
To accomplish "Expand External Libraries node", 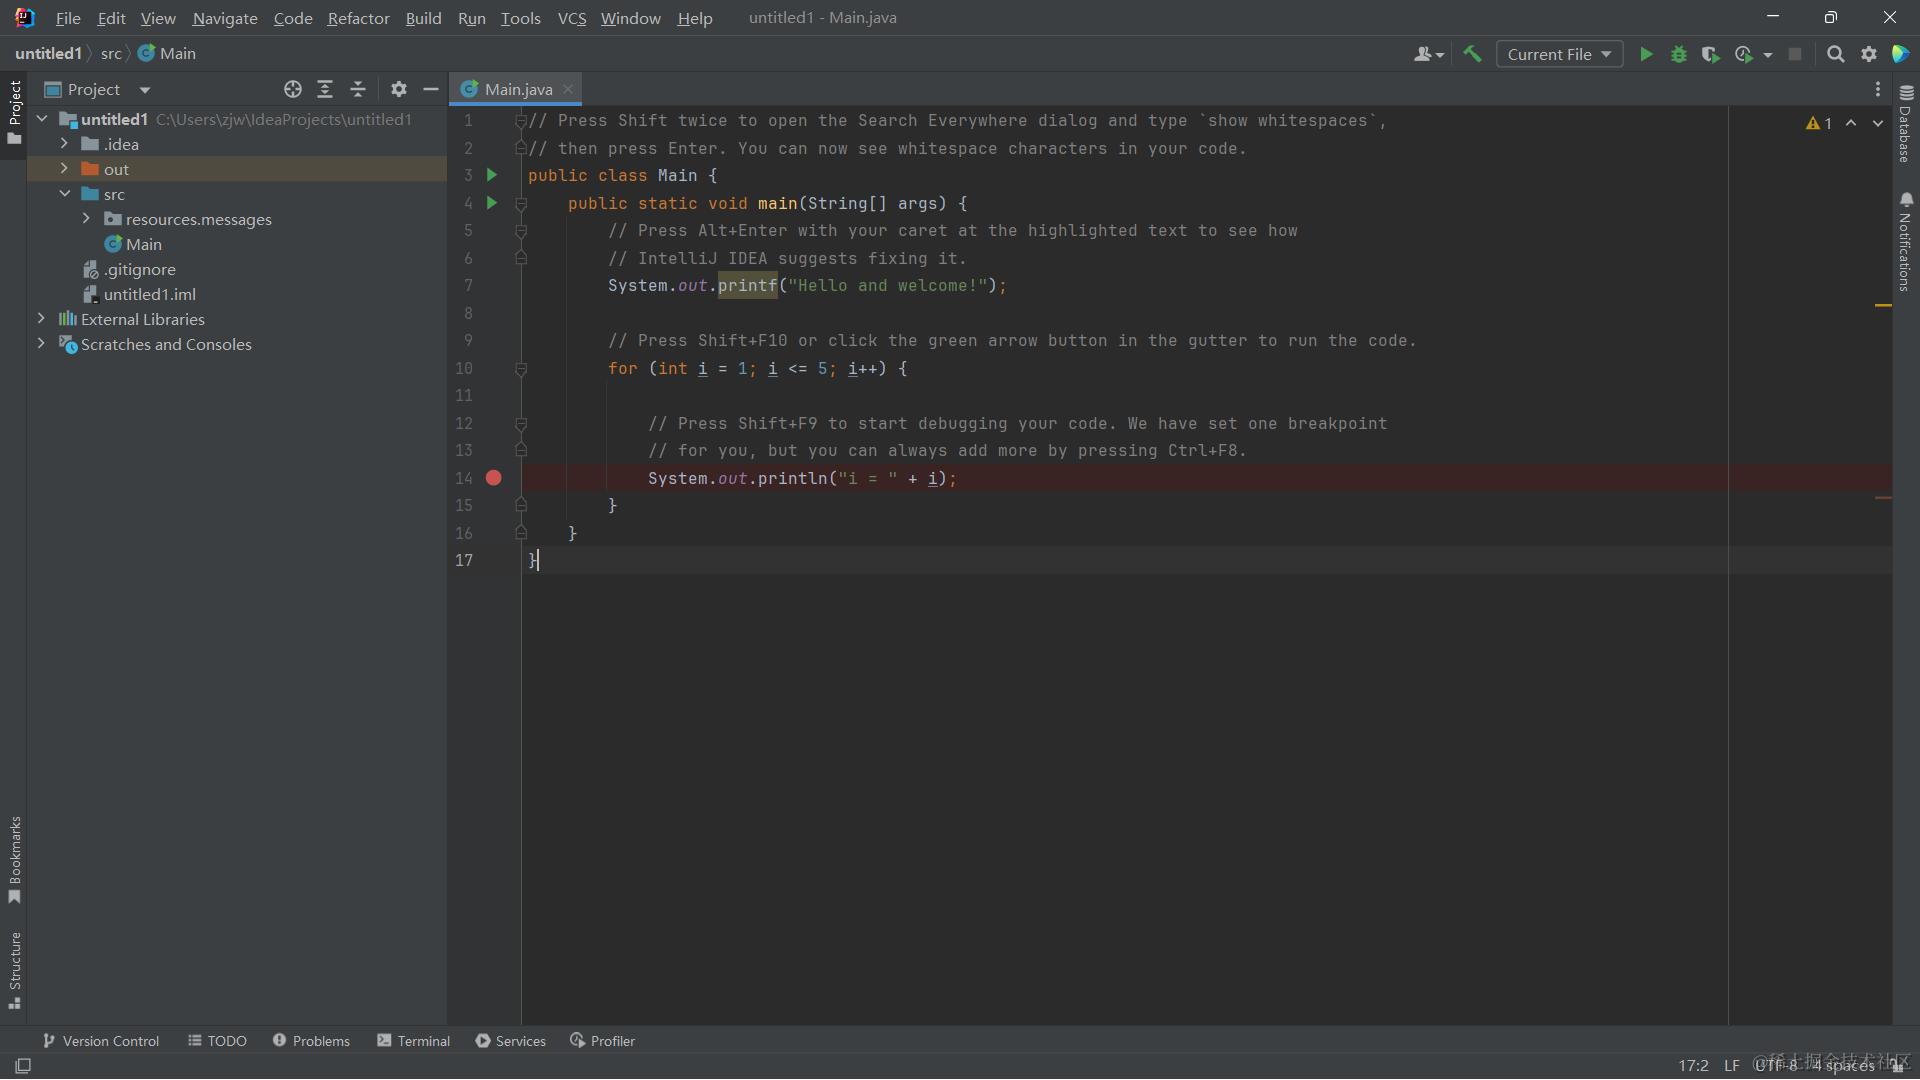I will click(x=41, y=319).
